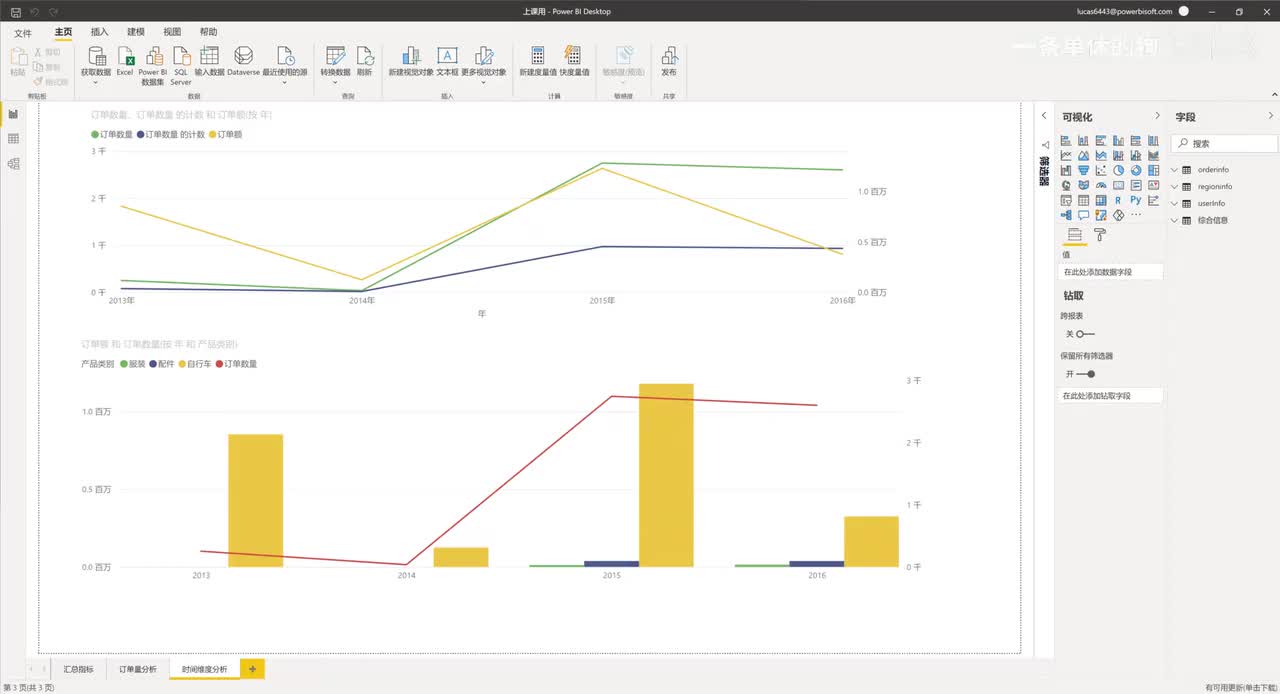Switch to the 视图 ribbon tab
The image size is (1280, 694).
coord(172,32)
